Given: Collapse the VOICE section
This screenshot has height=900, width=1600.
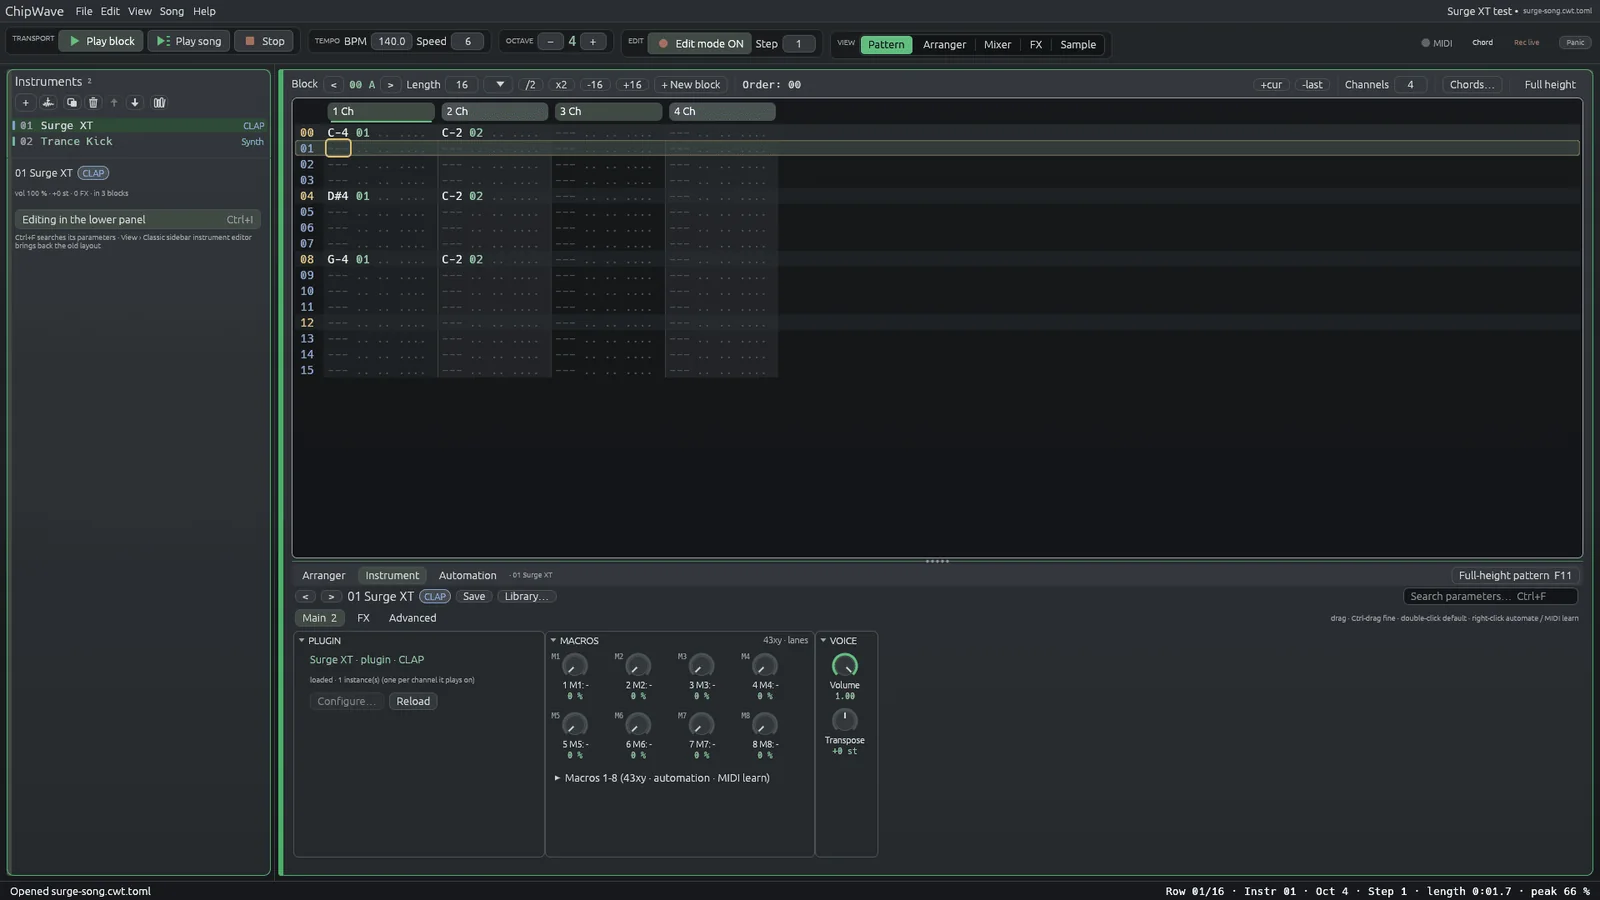Looking at the screenshot, I should tap(823, 641).
